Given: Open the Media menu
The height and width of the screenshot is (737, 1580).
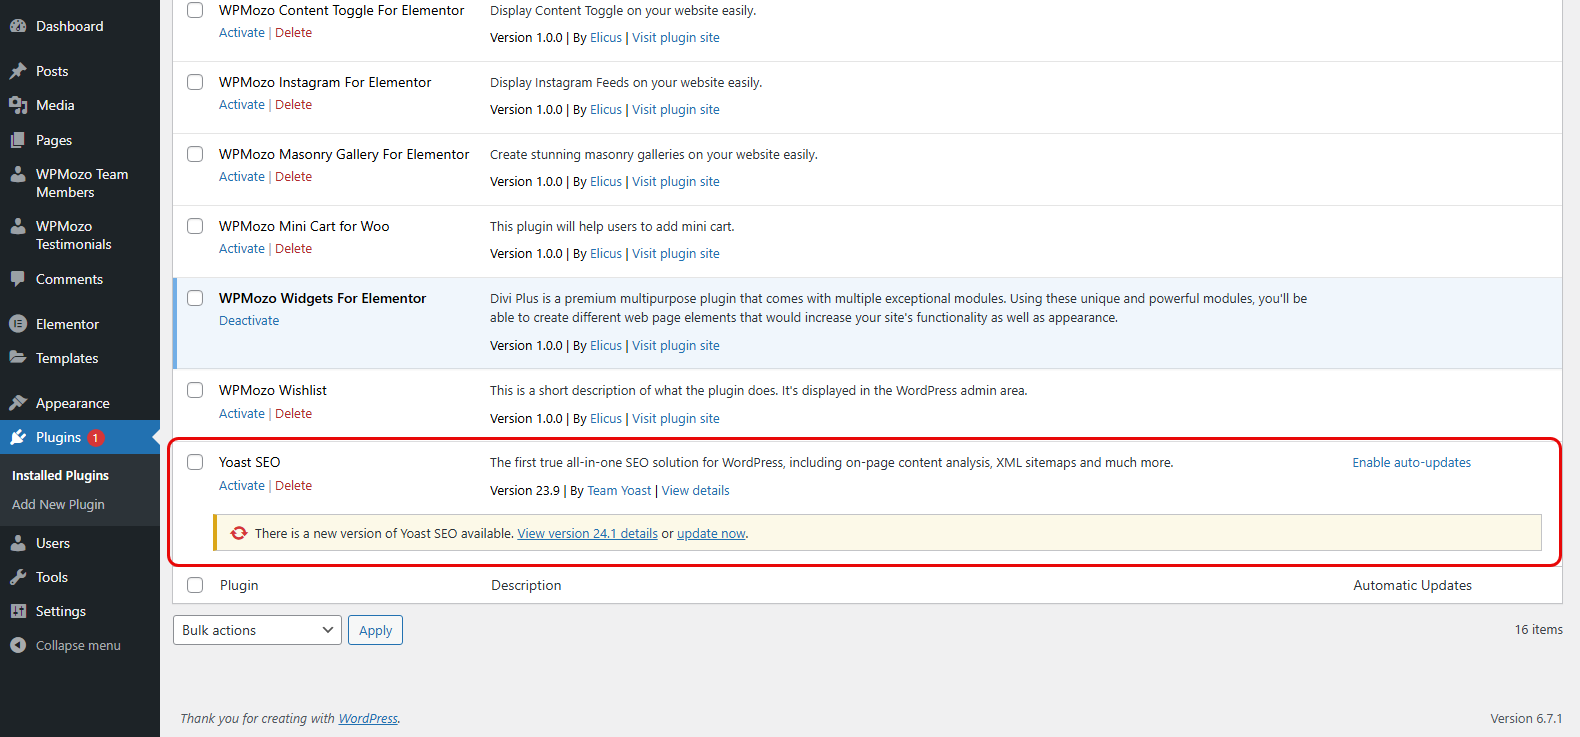Looking at the screenshot, I should tap(55, 105).
